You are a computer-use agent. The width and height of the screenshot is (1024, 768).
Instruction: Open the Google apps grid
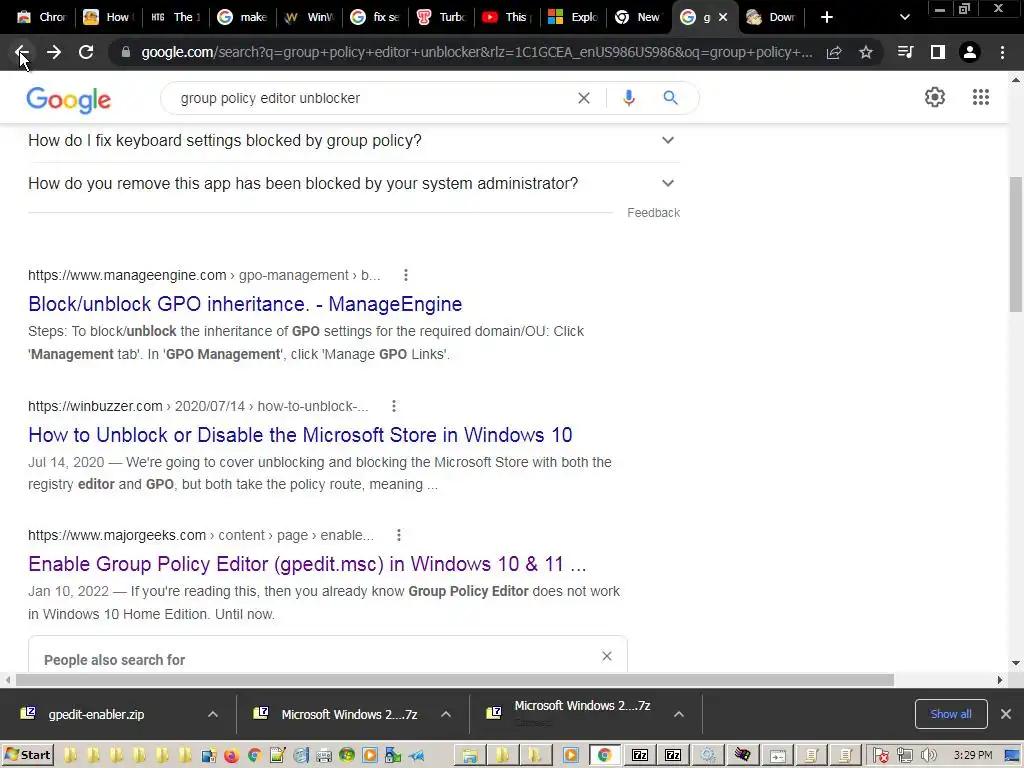(x=980, y=97)
